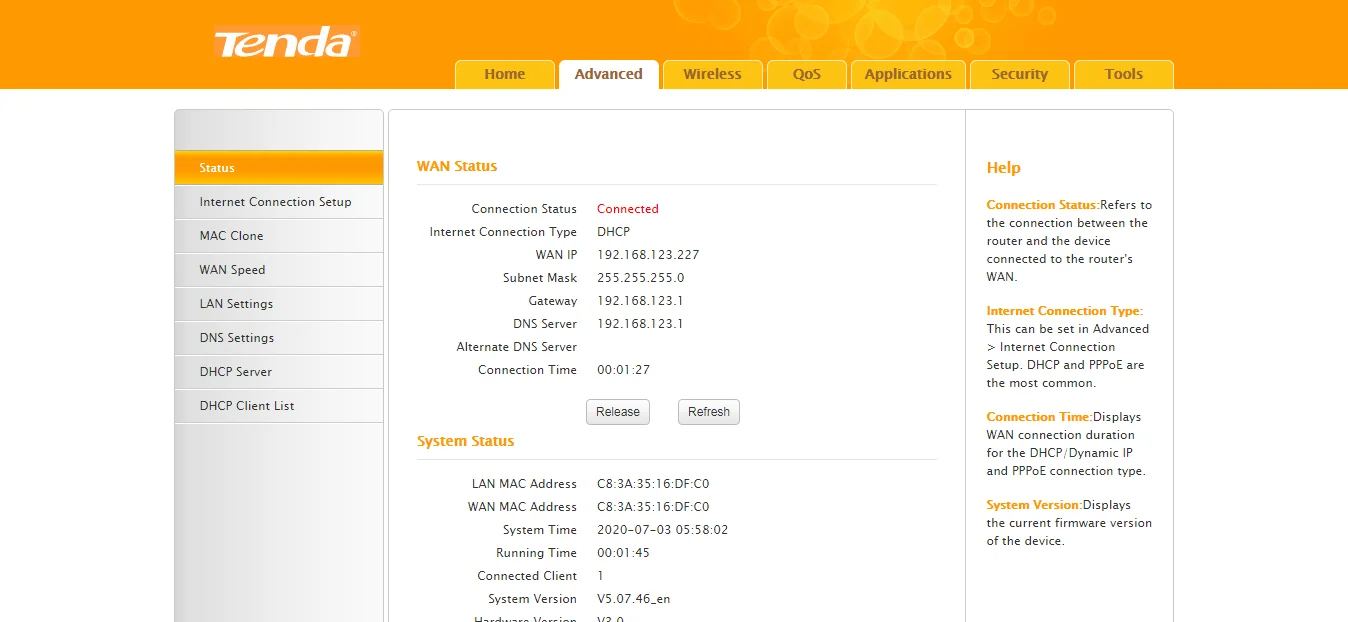This screenshot has height=622, width=1348.
Task: View the DHCP Client List
Action: click(x=247, y=406)
